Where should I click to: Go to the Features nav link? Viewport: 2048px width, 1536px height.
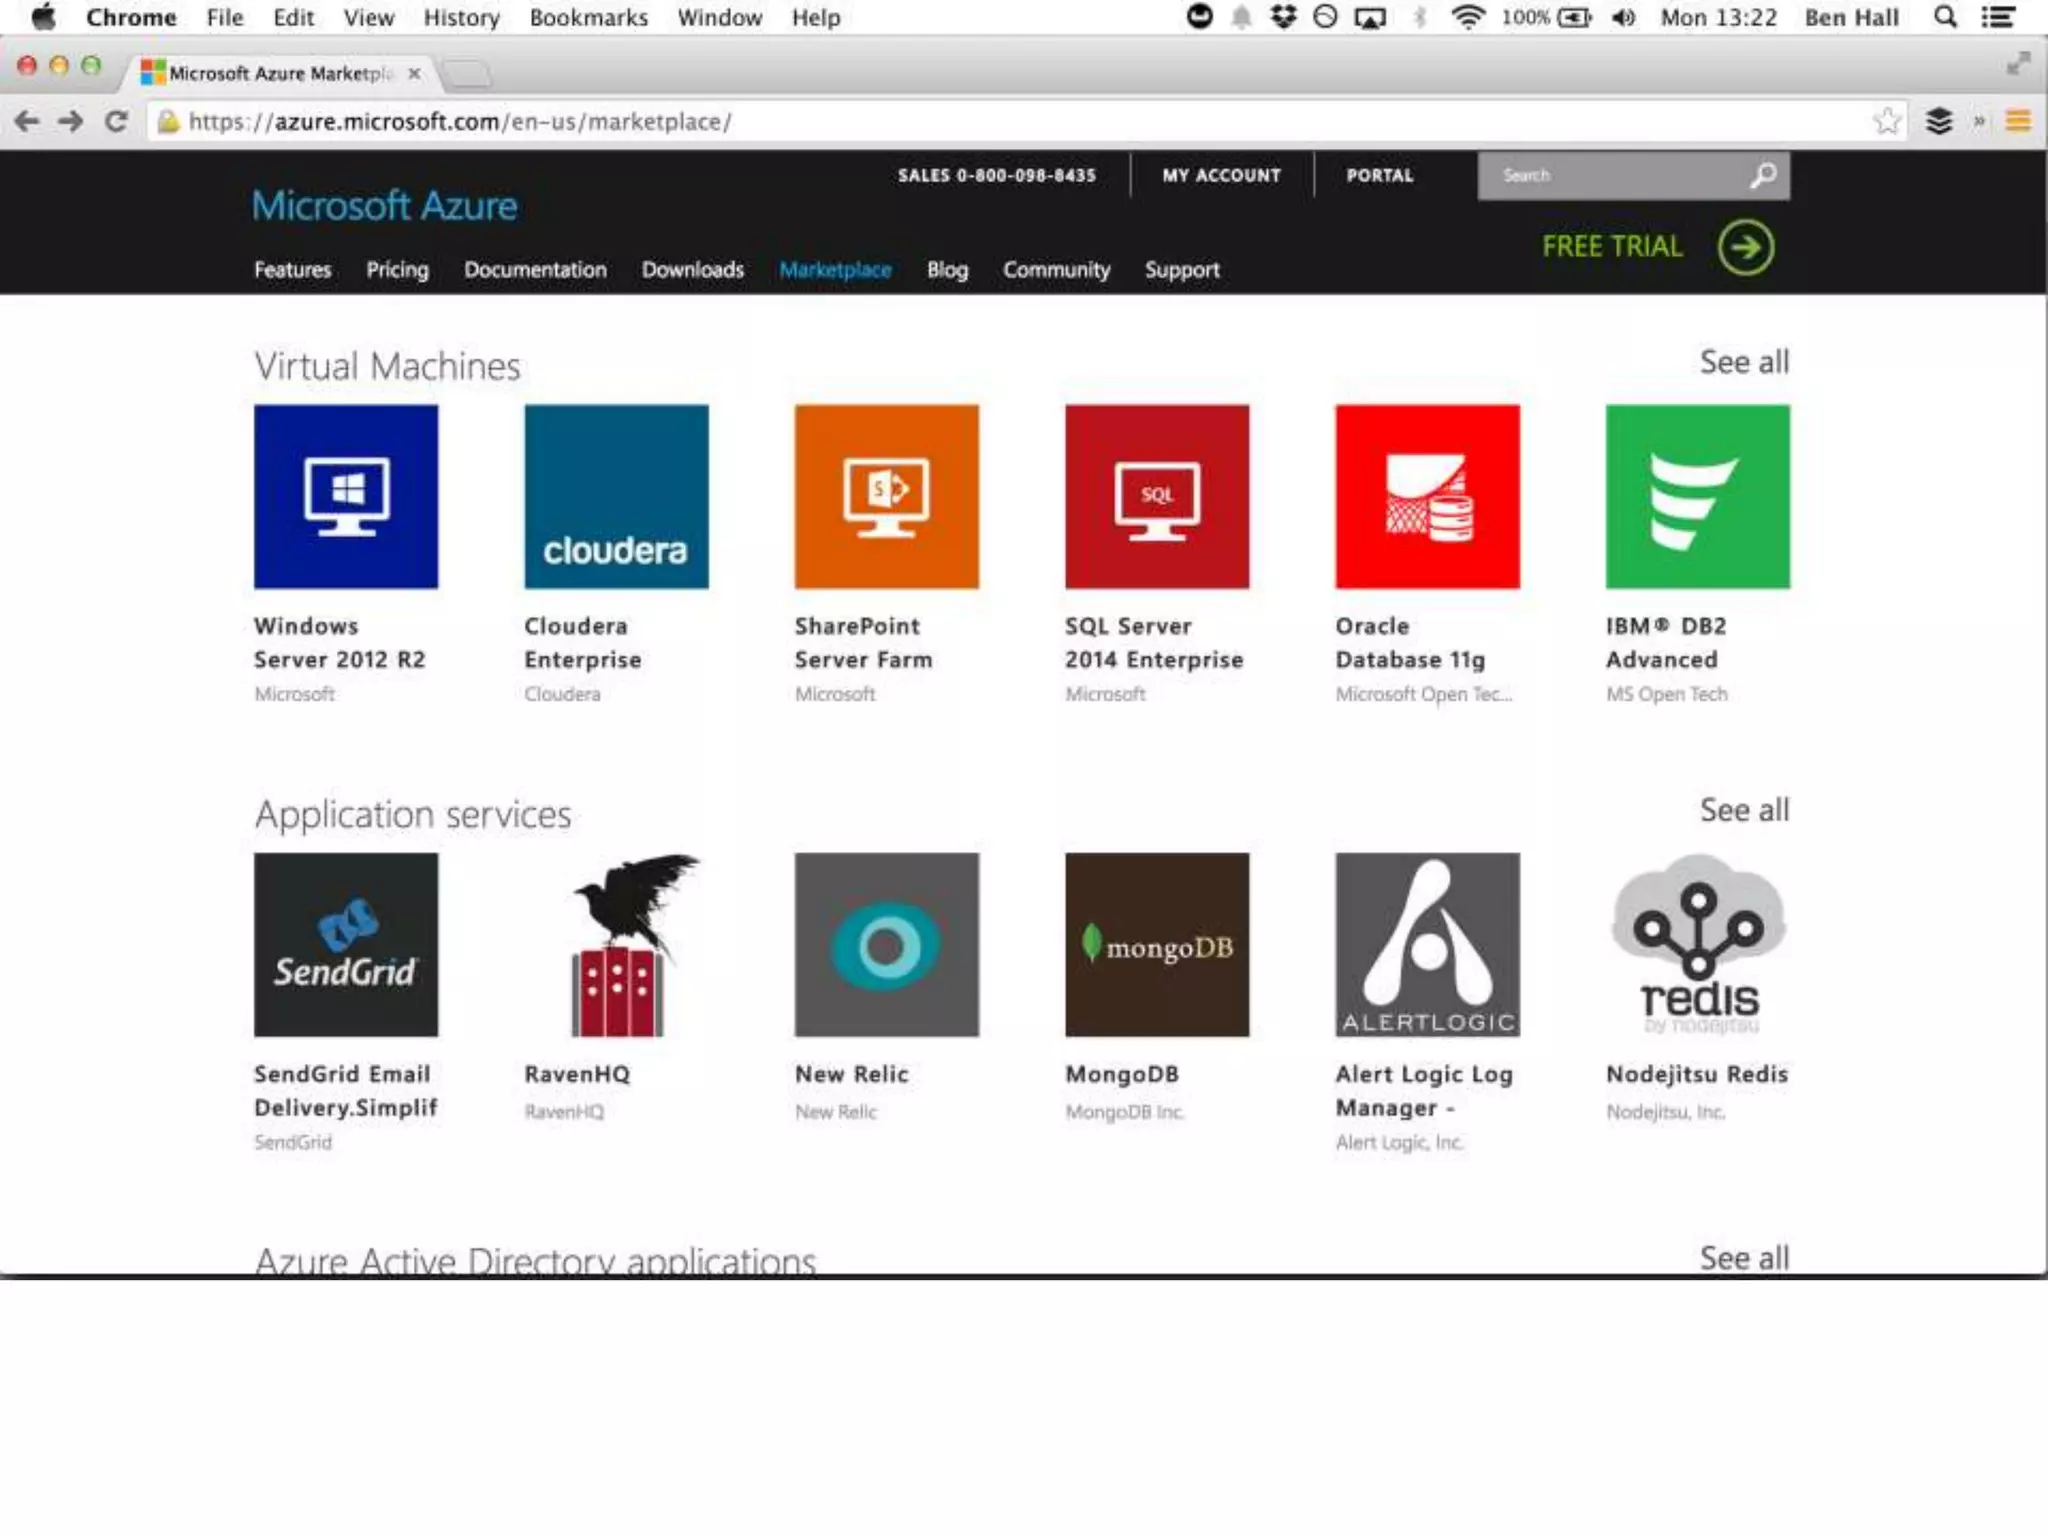pos(292,270)
